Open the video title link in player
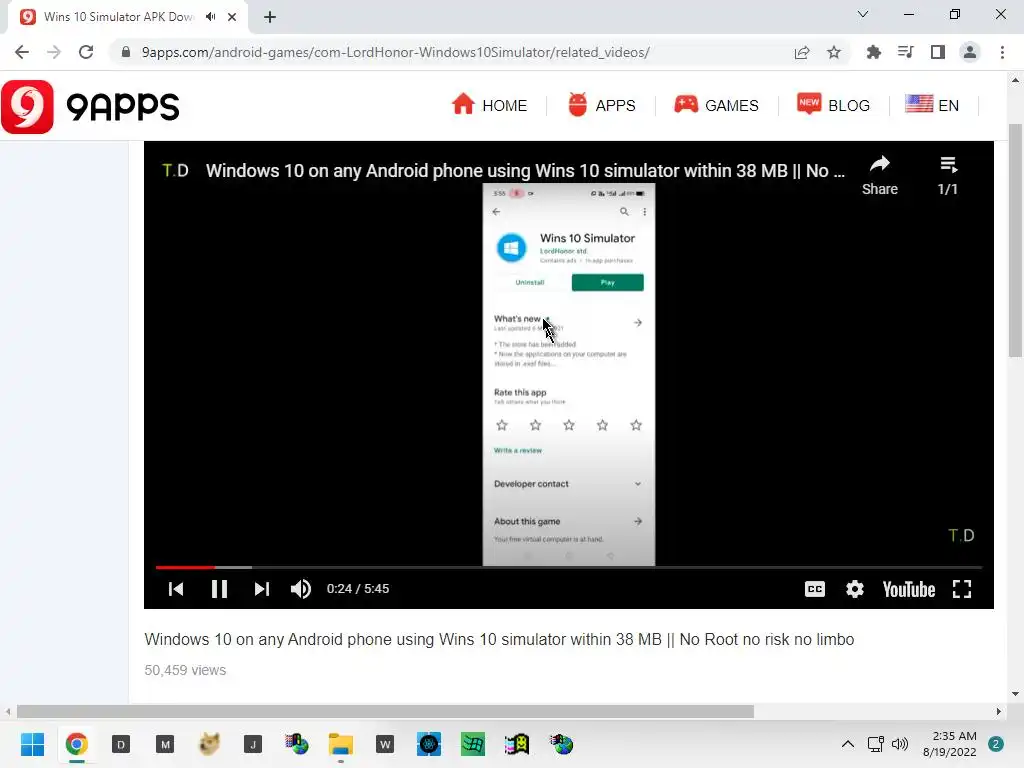 point(525,170)
